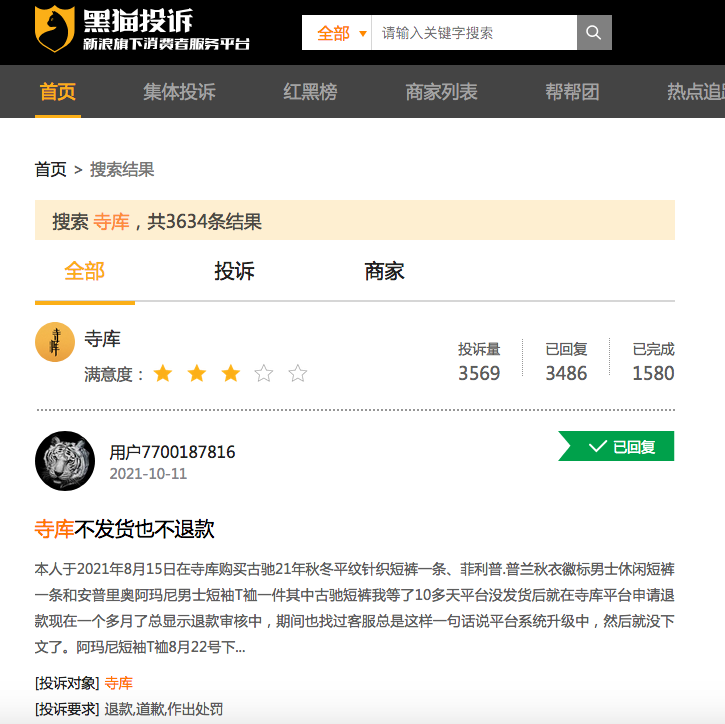Go to 首页 in navigation bar
This screenshot has height=724, width=725.
[x=58, y=92]
